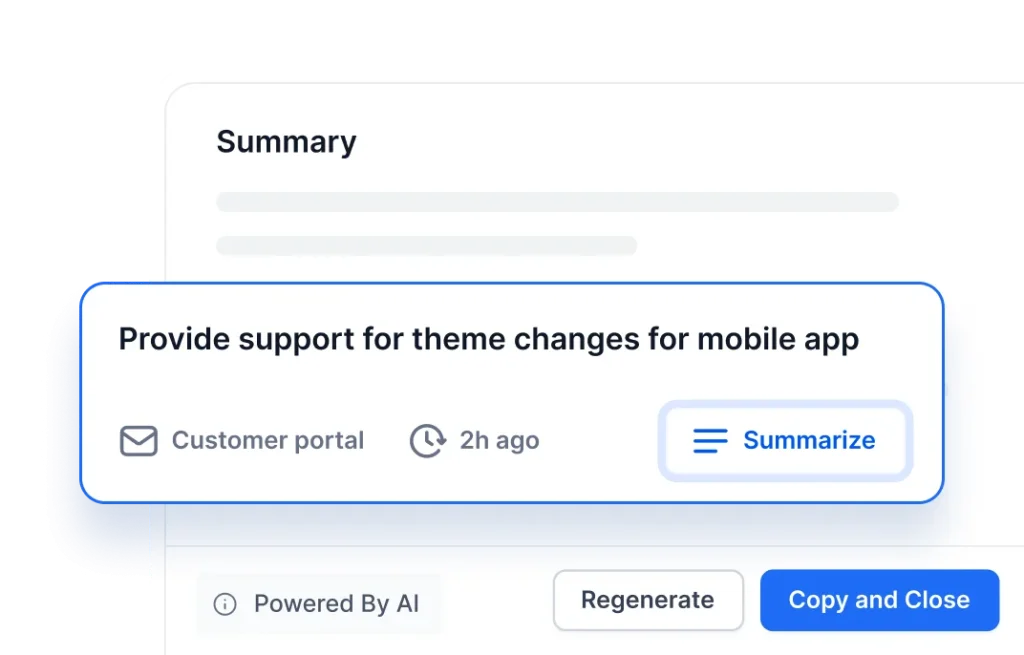Select the timestamp icon on the ticket card
The image size is (1024, 655).
pos(426,440)
